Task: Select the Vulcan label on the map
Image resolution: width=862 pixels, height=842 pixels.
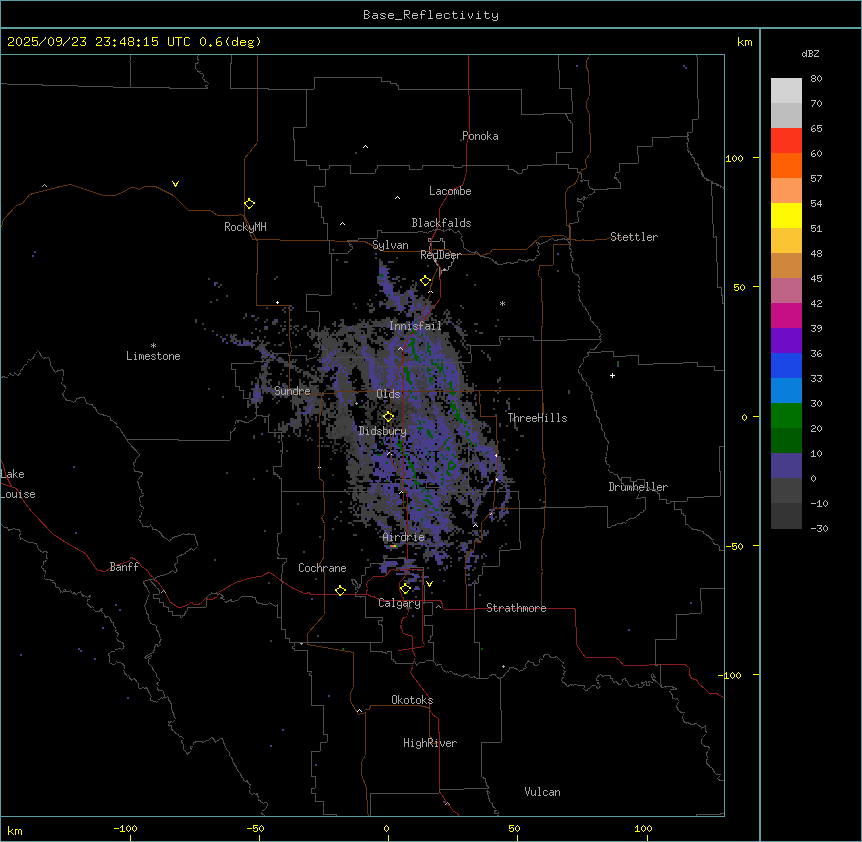Action: pyautogui.click(x=542, y=792)
